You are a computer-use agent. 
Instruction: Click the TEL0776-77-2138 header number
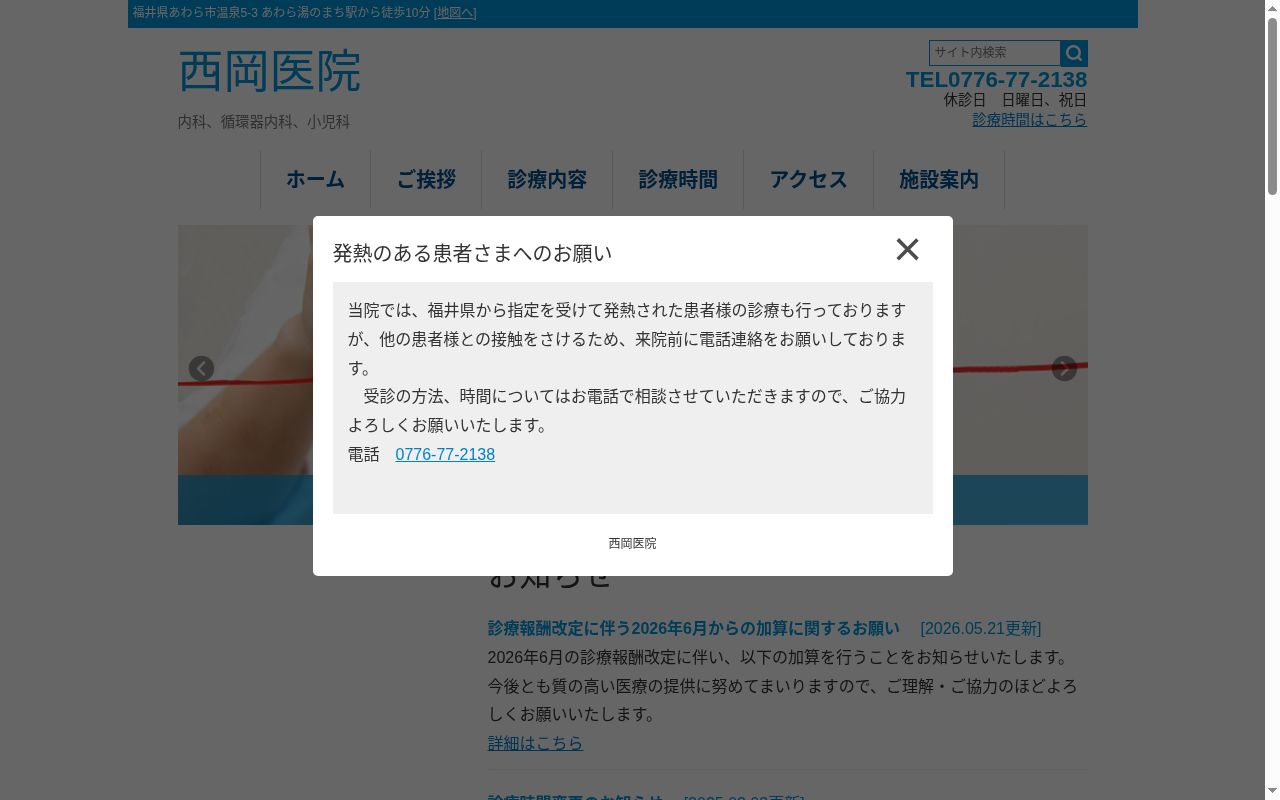coord(996,79)
